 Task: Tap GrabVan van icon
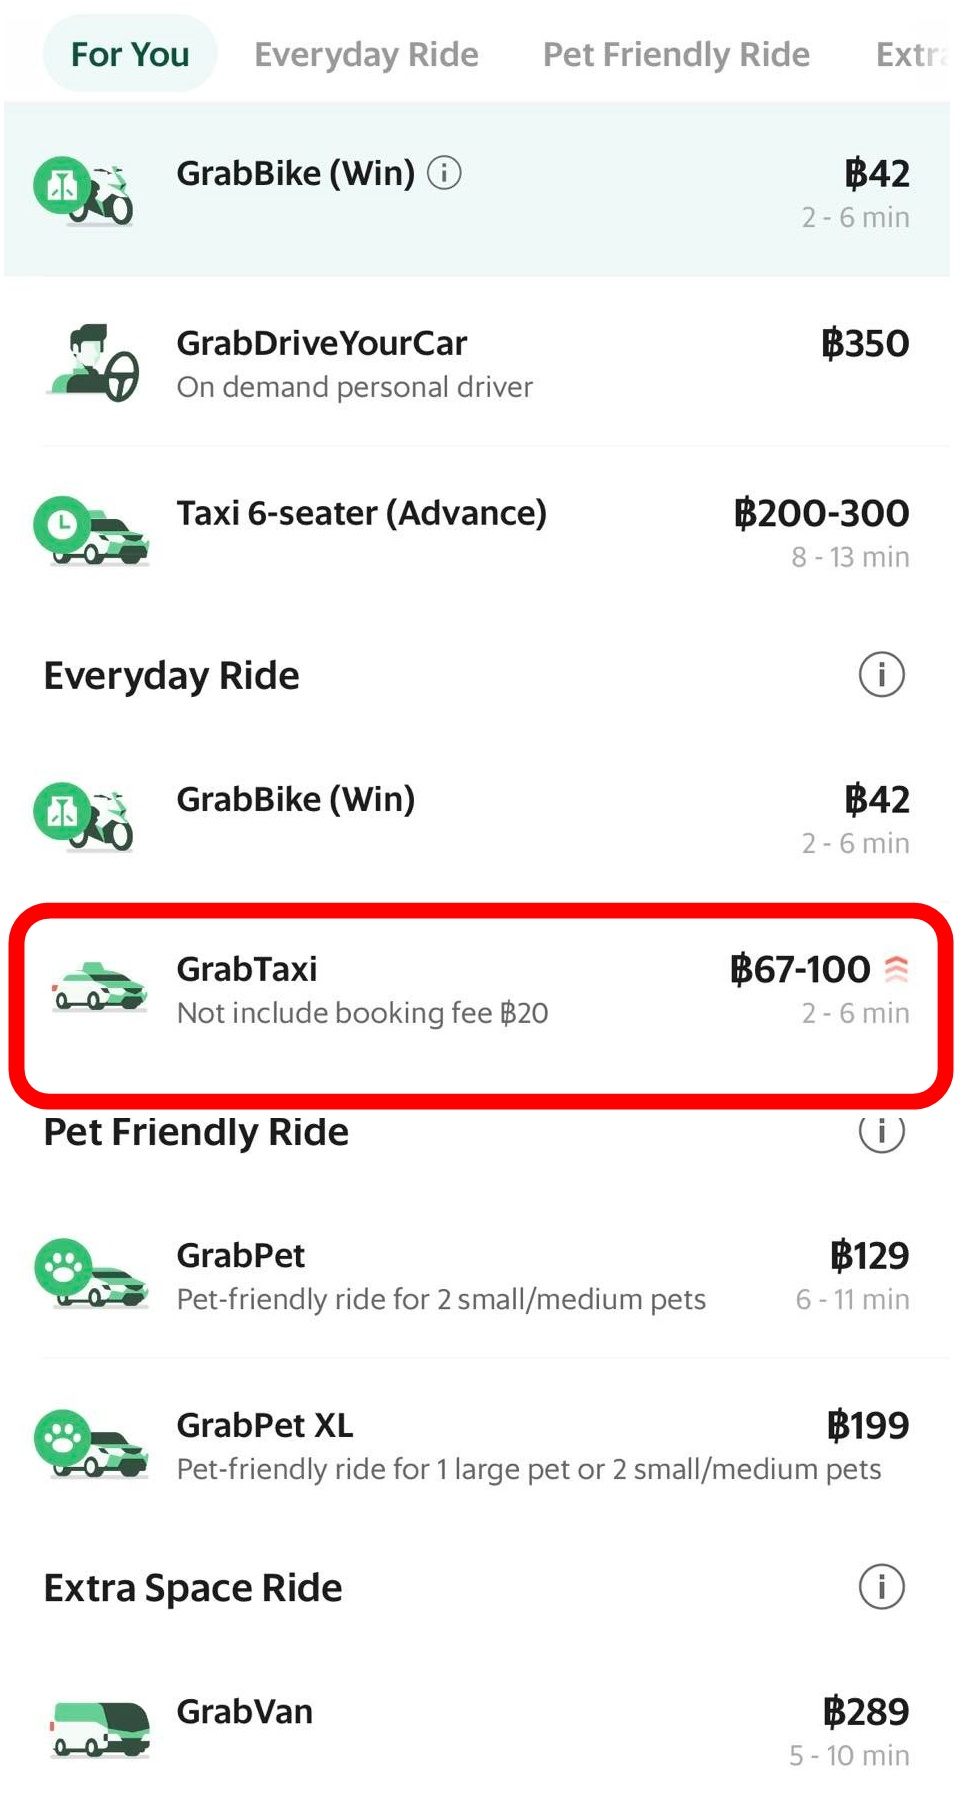tap(99, 1729)
